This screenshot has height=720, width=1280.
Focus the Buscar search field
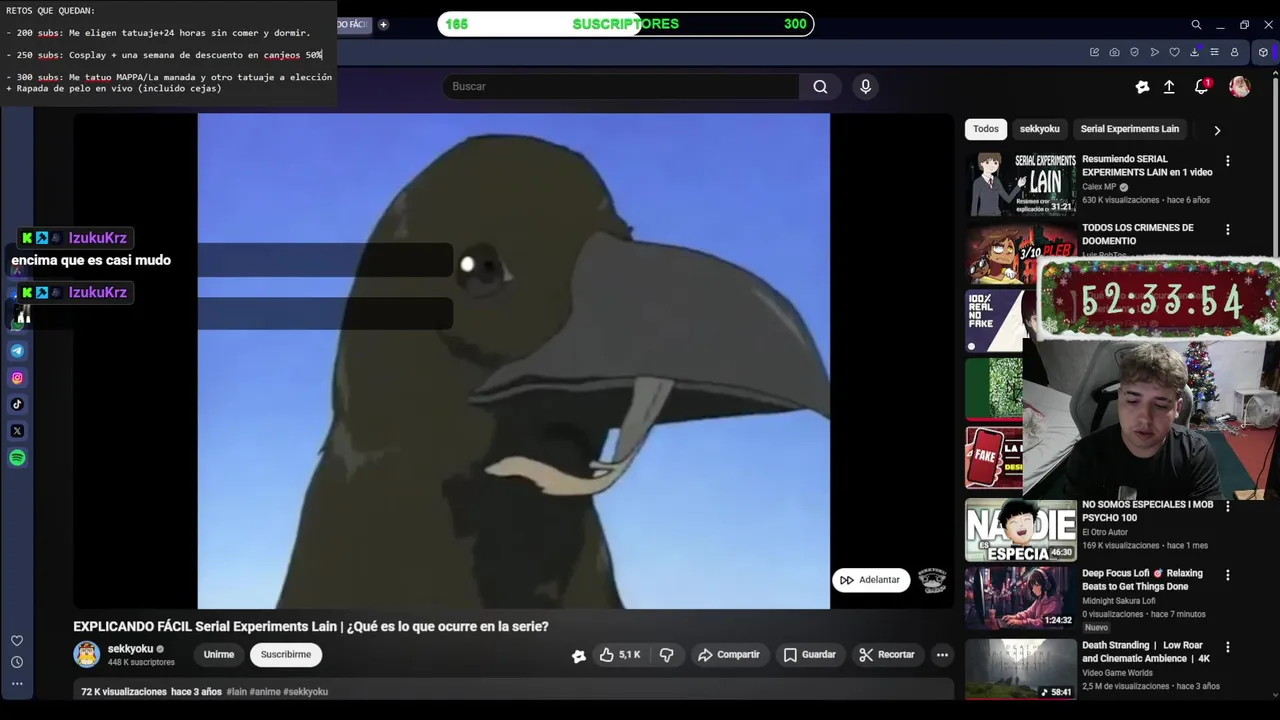(620, 87)
